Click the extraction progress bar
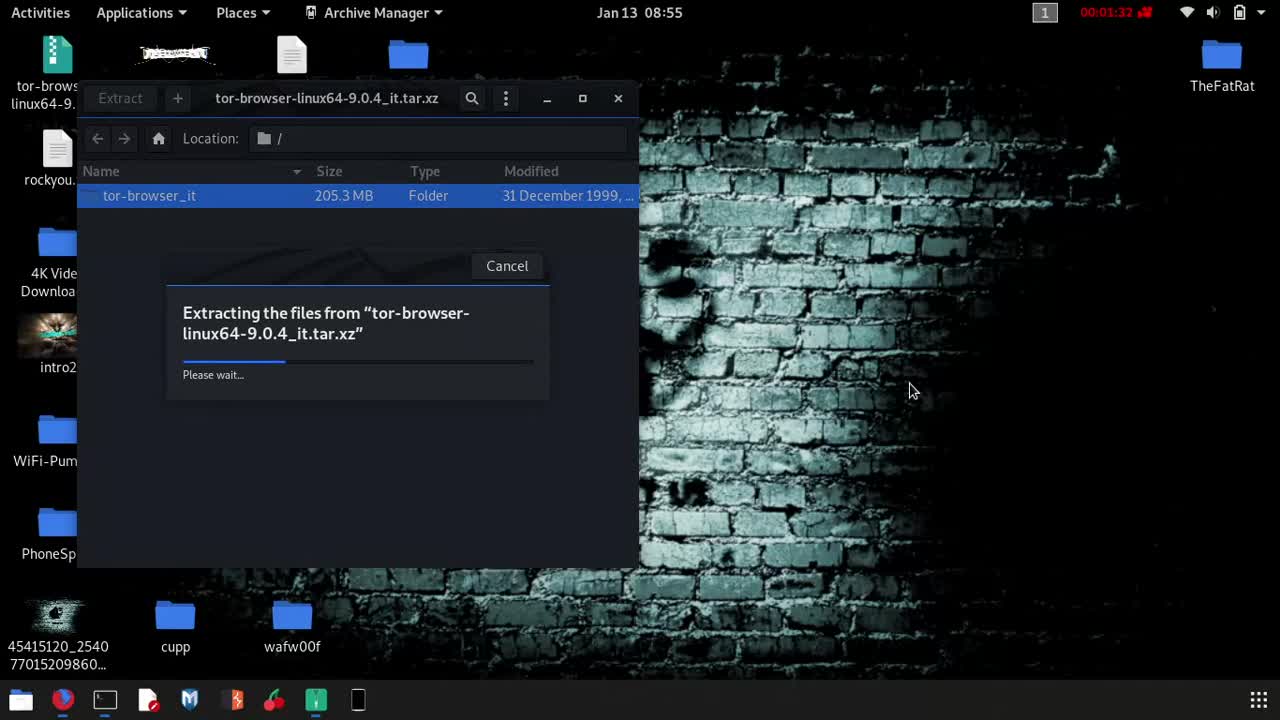 tap(358, 361)
